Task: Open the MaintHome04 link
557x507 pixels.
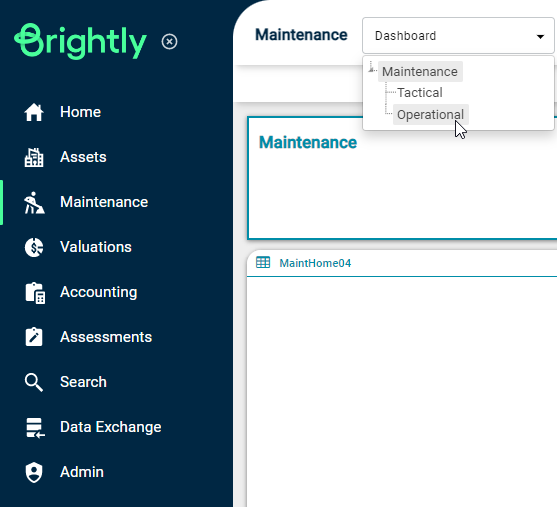Action: (x=315, y=263)
